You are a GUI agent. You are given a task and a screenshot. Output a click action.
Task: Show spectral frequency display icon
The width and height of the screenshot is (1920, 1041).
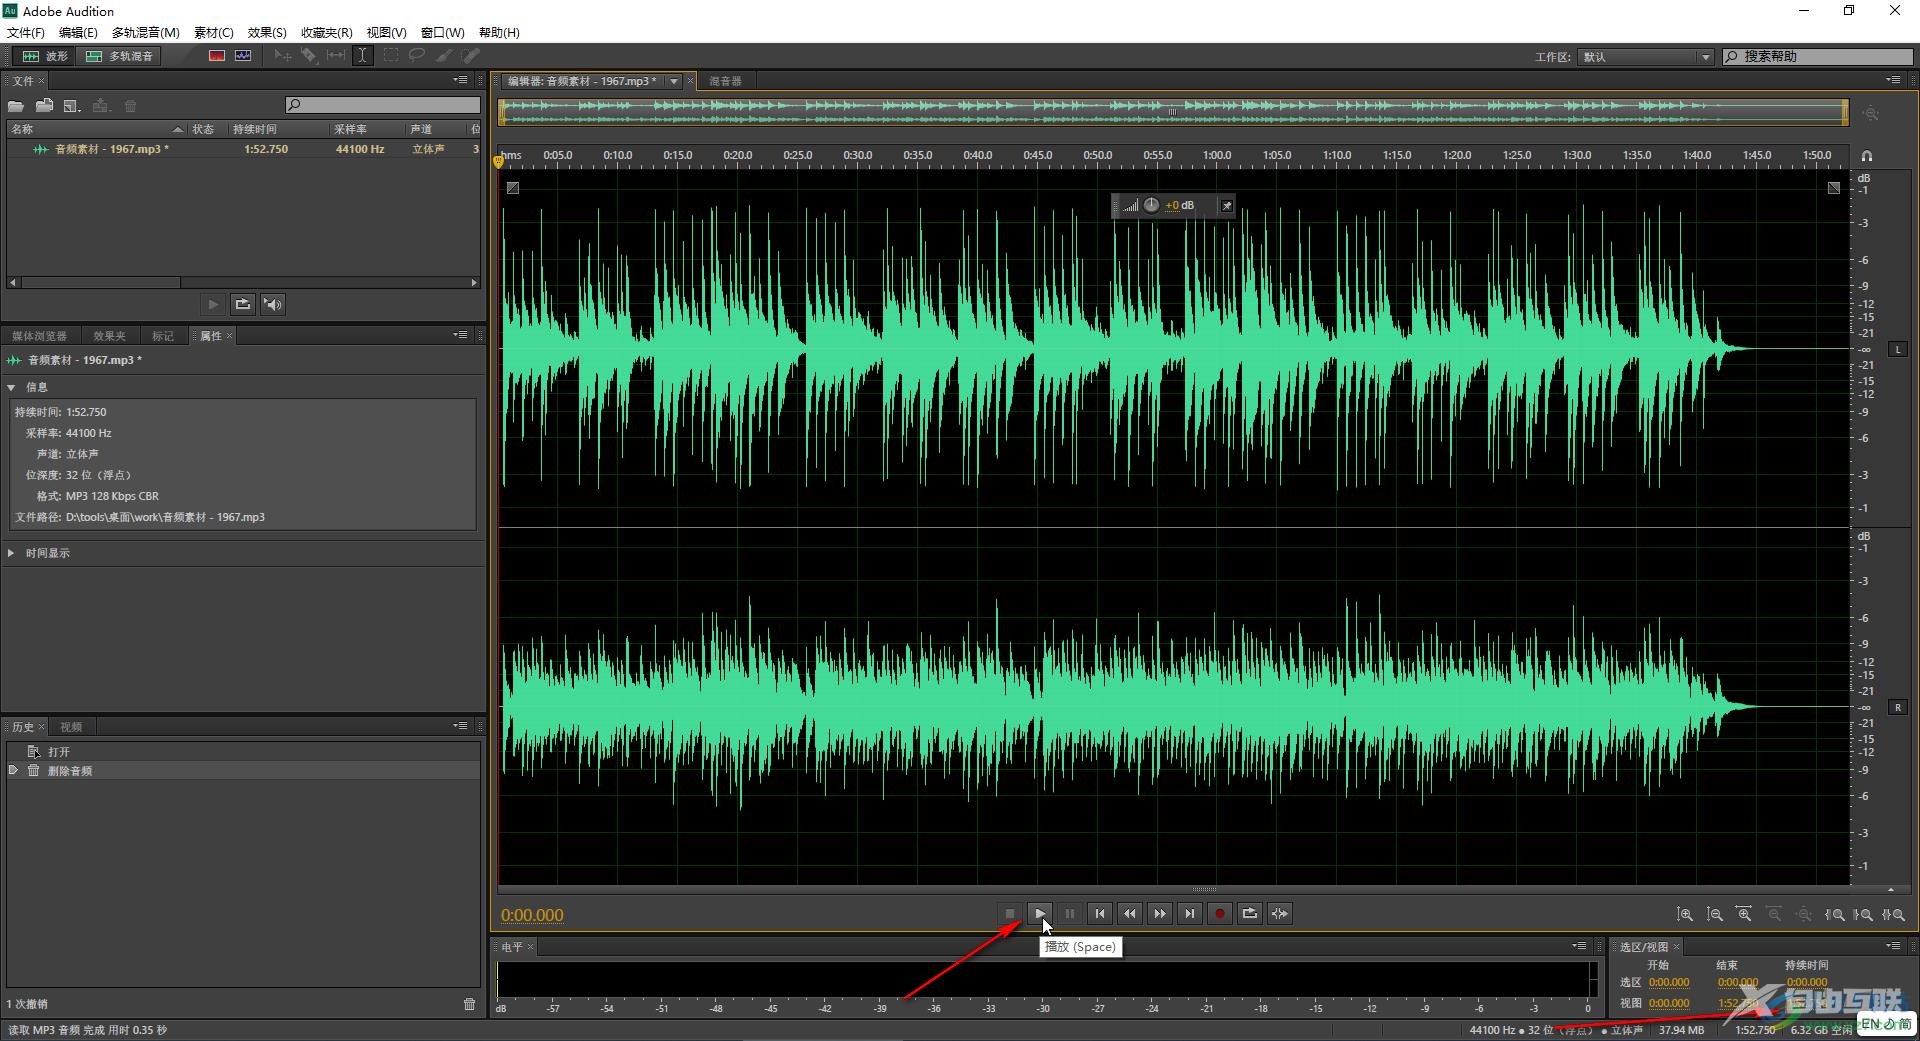coord(216,56)
